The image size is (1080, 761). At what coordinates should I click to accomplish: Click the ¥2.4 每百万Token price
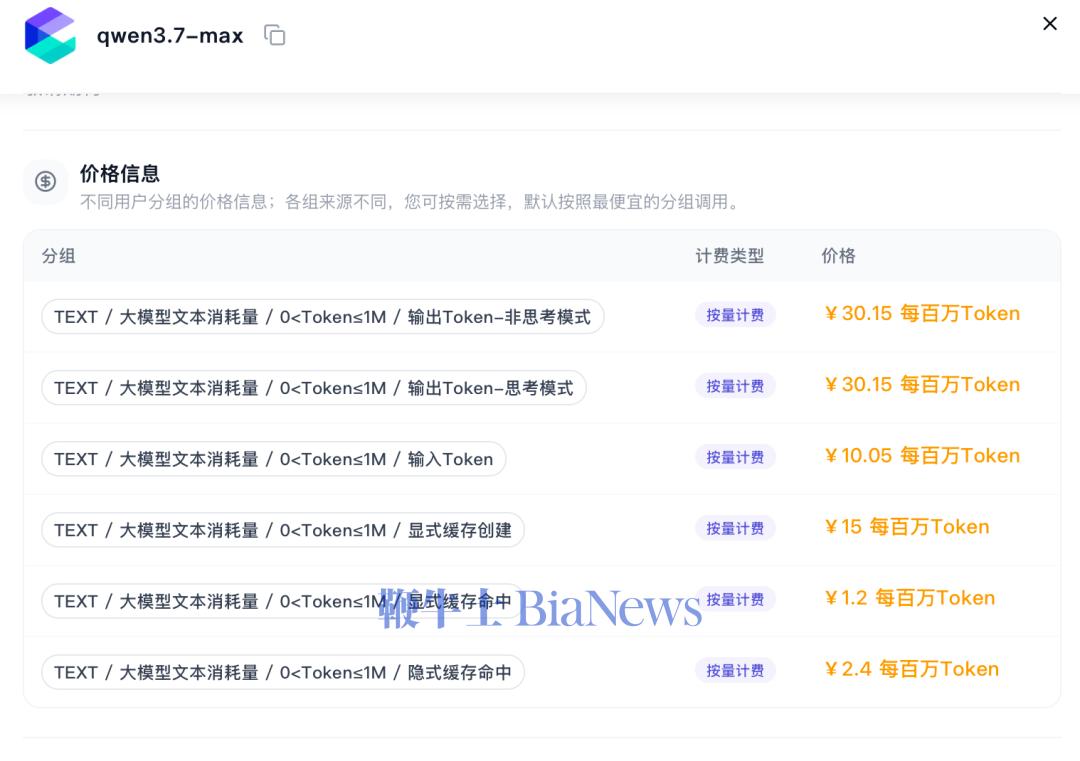912,669
